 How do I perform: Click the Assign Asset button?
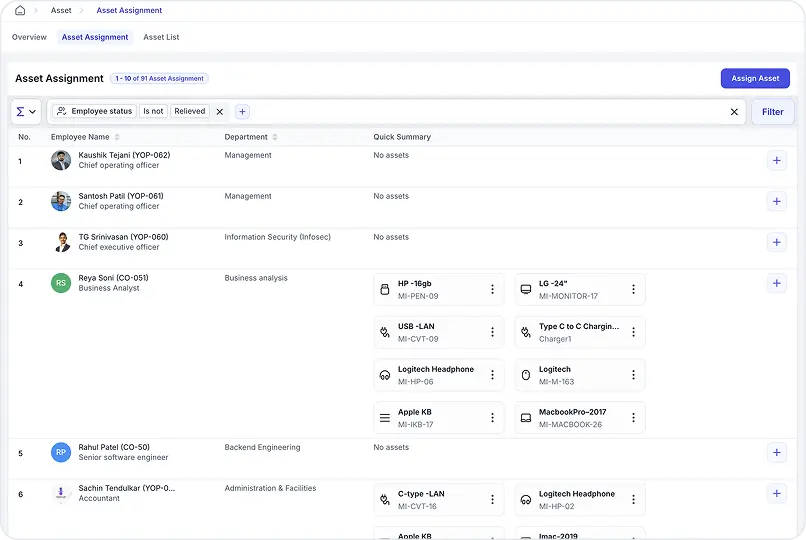click(755, 78)
